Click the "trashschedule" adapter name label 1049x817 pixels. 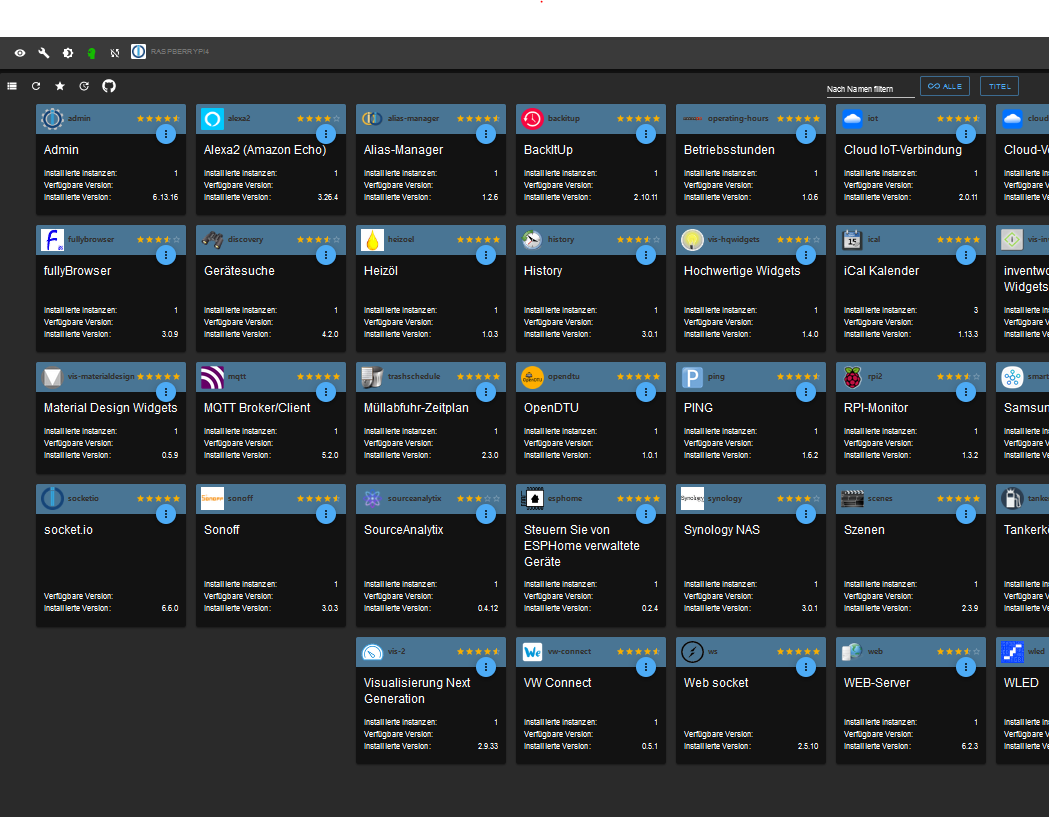pyautogui.click(x=414, y=376)
